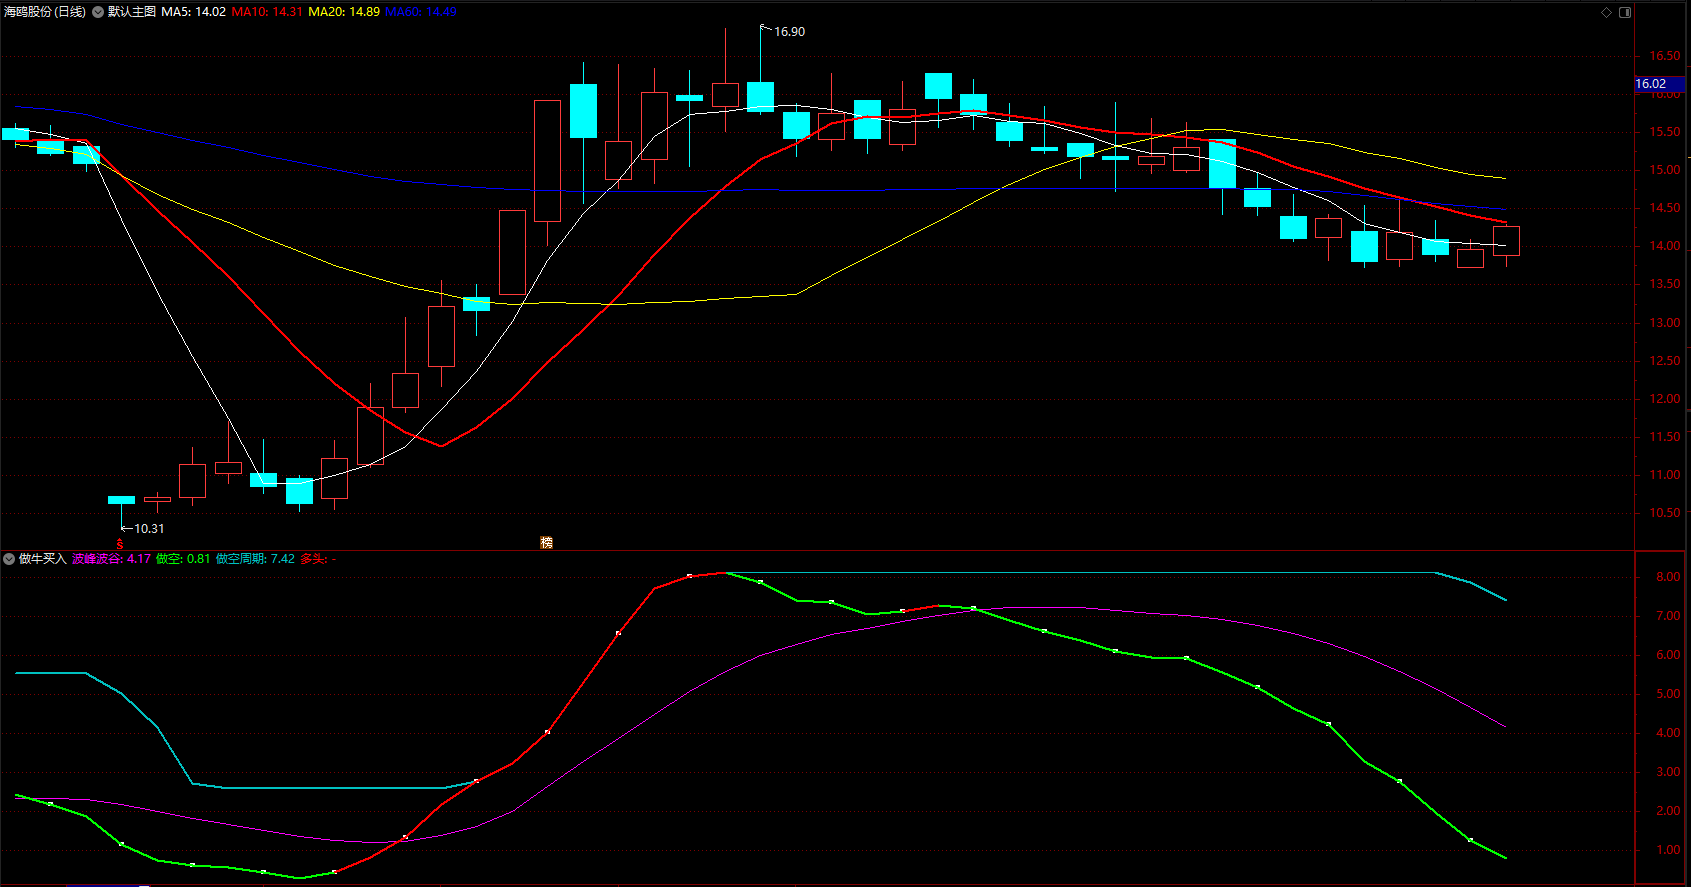Viewport: 1691px width, 887px height.
Task: Click the 14.50 price axis label
Action: (x=1665, y=208)
